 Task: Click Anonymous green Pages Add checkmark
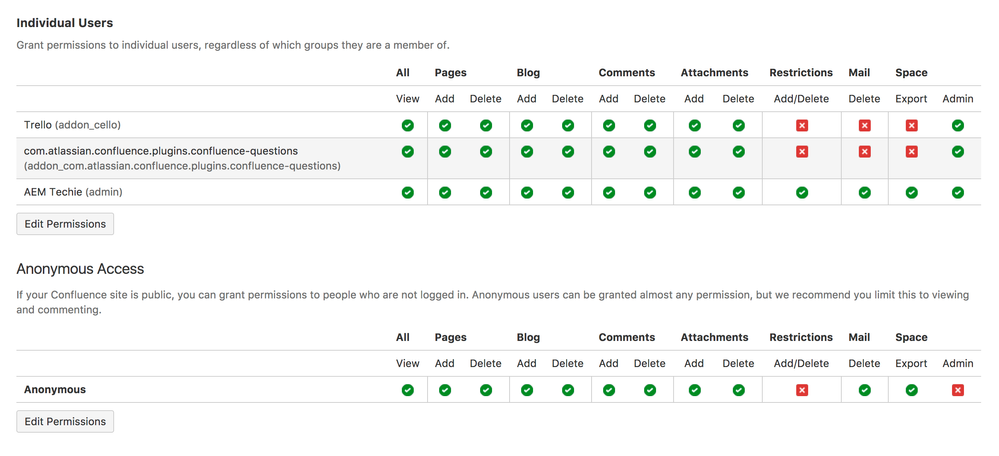click(445, 390)
